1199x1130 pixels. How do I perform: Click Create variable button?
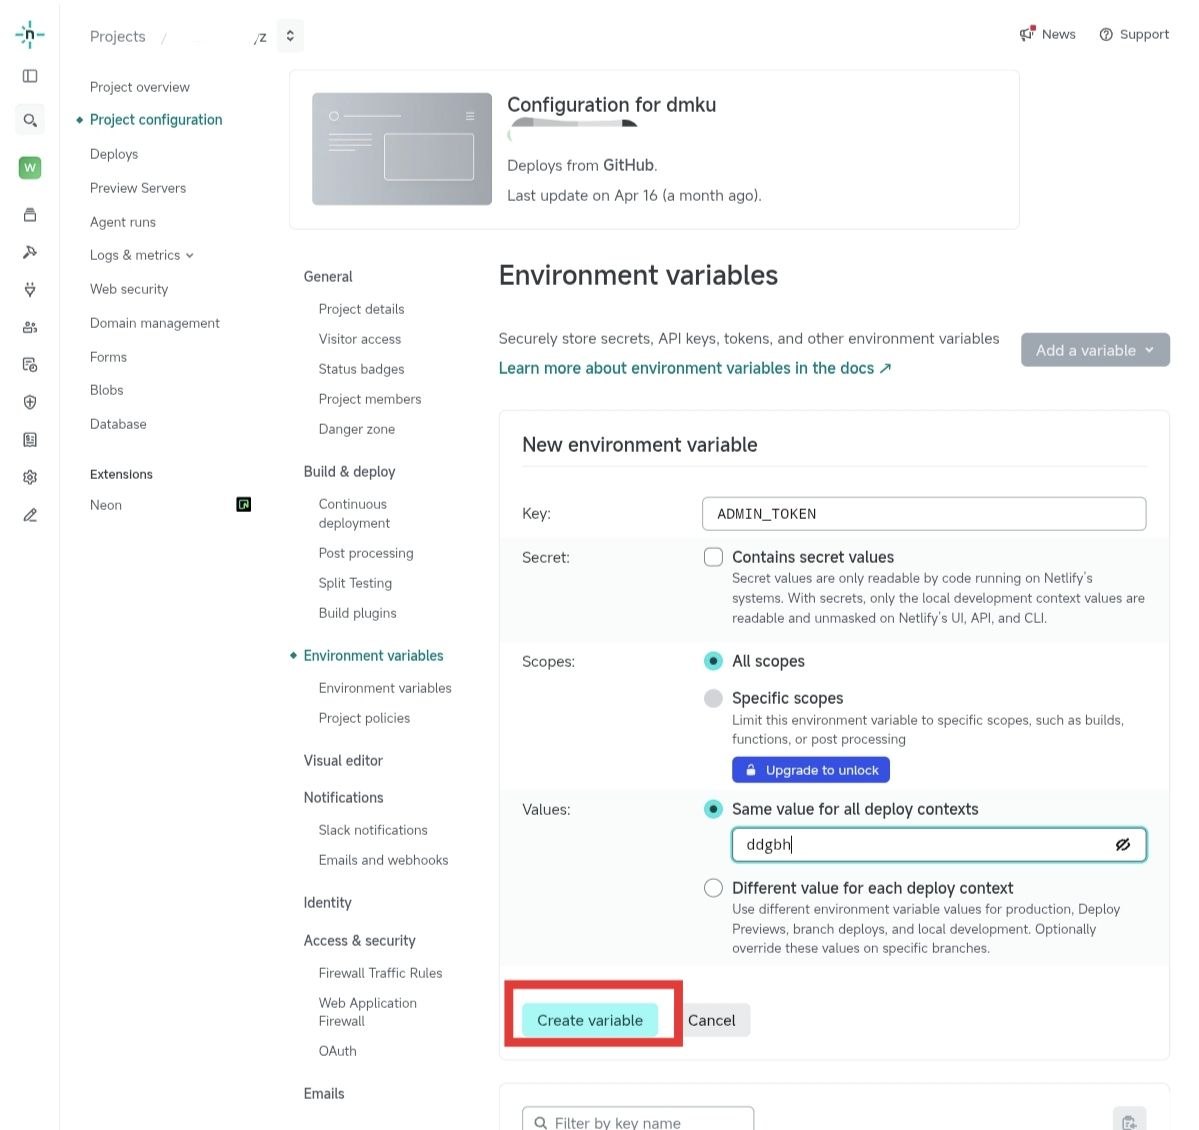click(590, 1020)
